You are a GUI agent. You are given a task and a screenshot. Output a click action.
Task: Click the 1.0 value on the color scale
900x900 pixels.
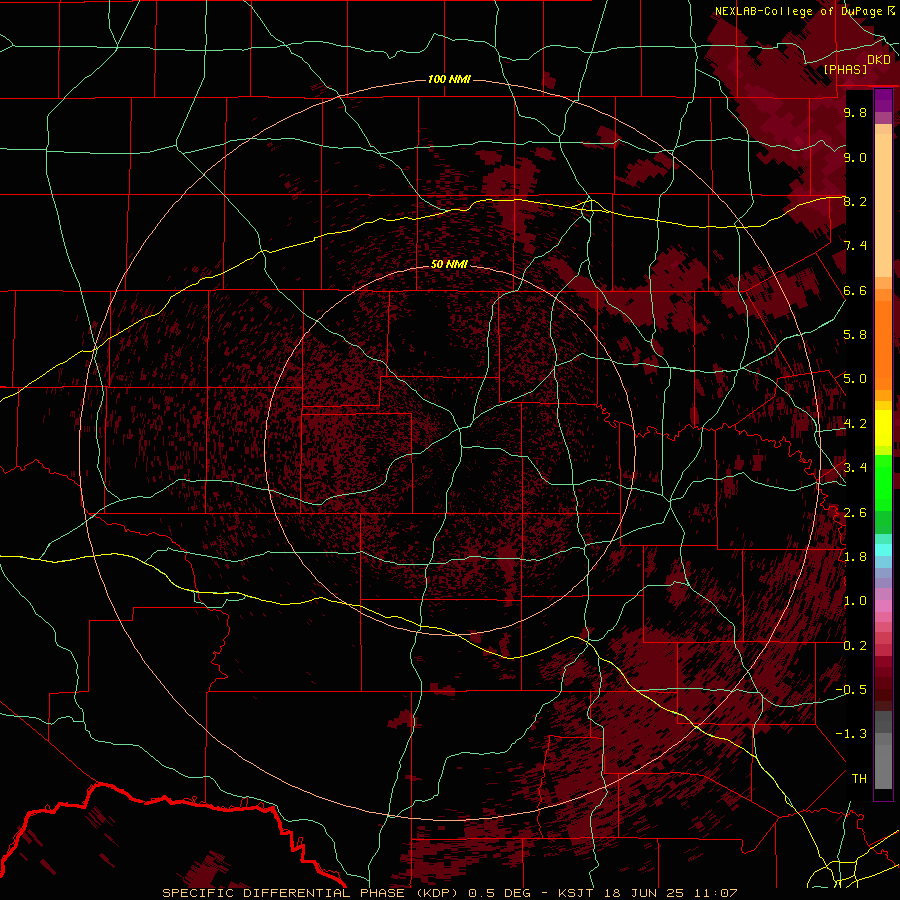[855, 601]
